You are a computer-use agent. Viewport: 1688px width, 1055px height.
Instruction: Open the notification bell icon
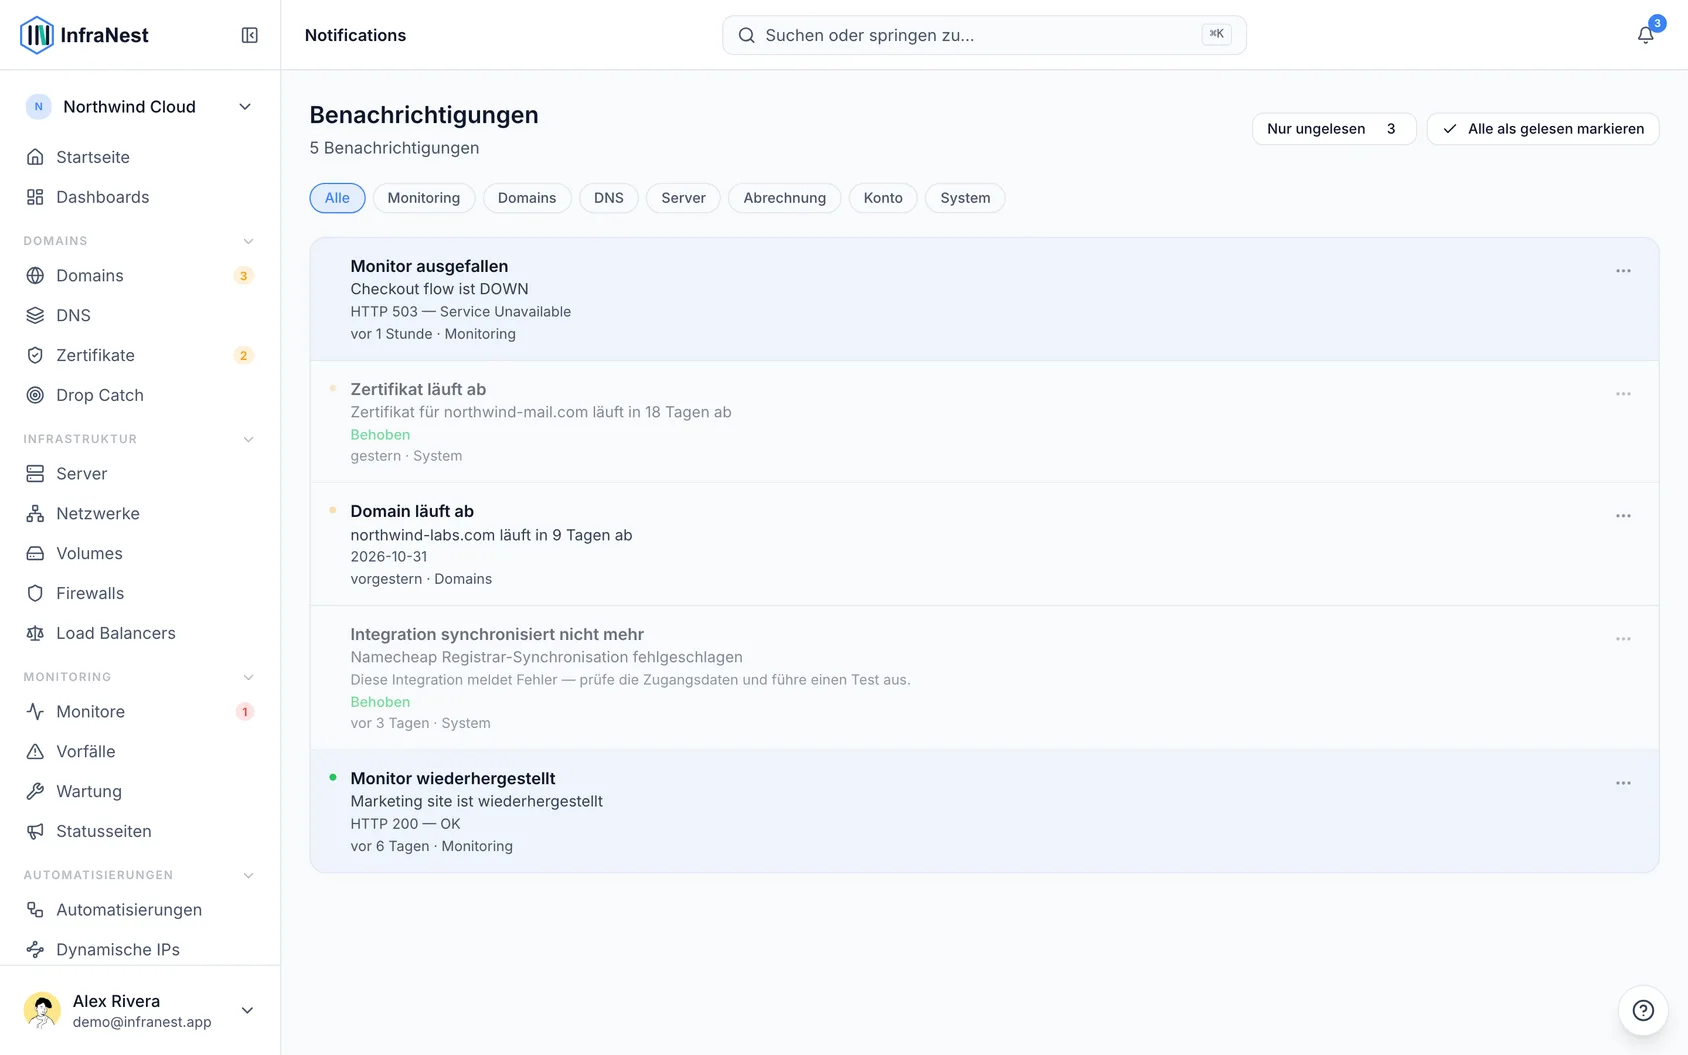1645,35
